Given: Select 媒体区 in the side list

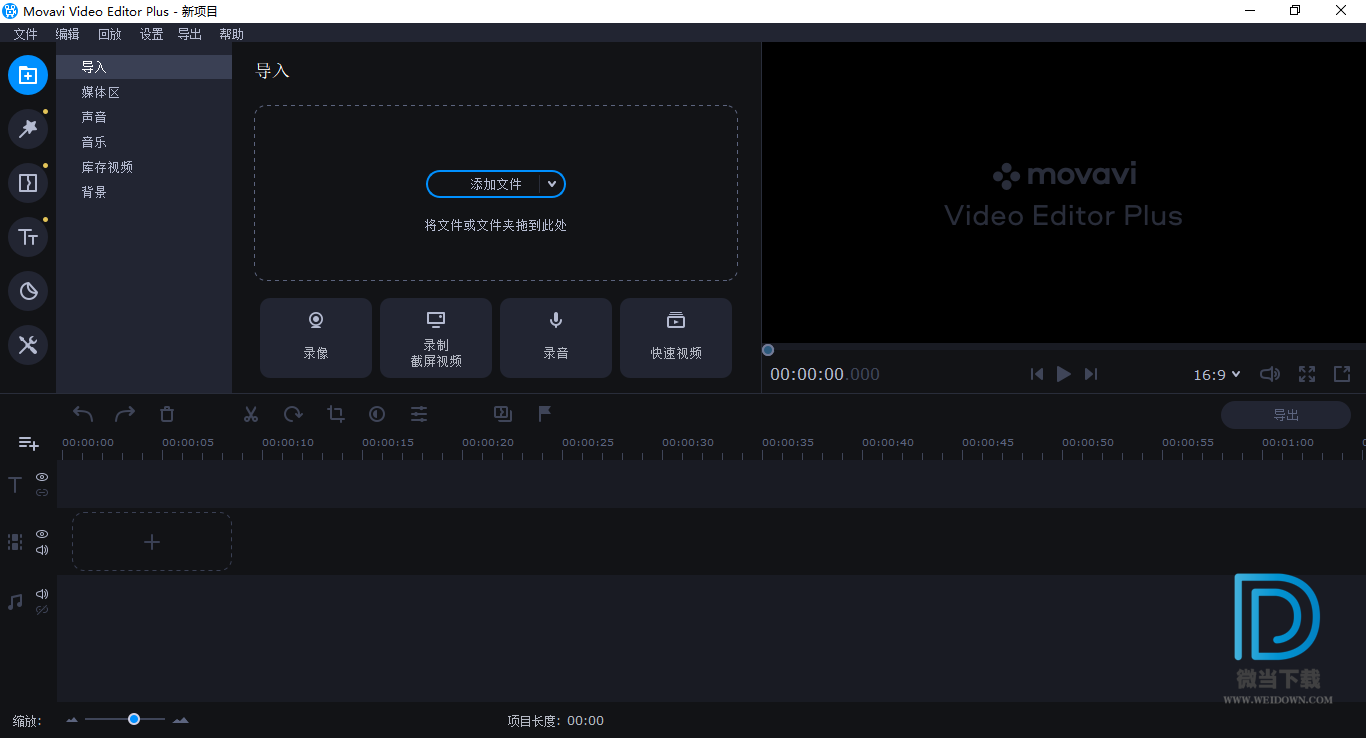Looking at the screenshot, I should tap(144, 92).
